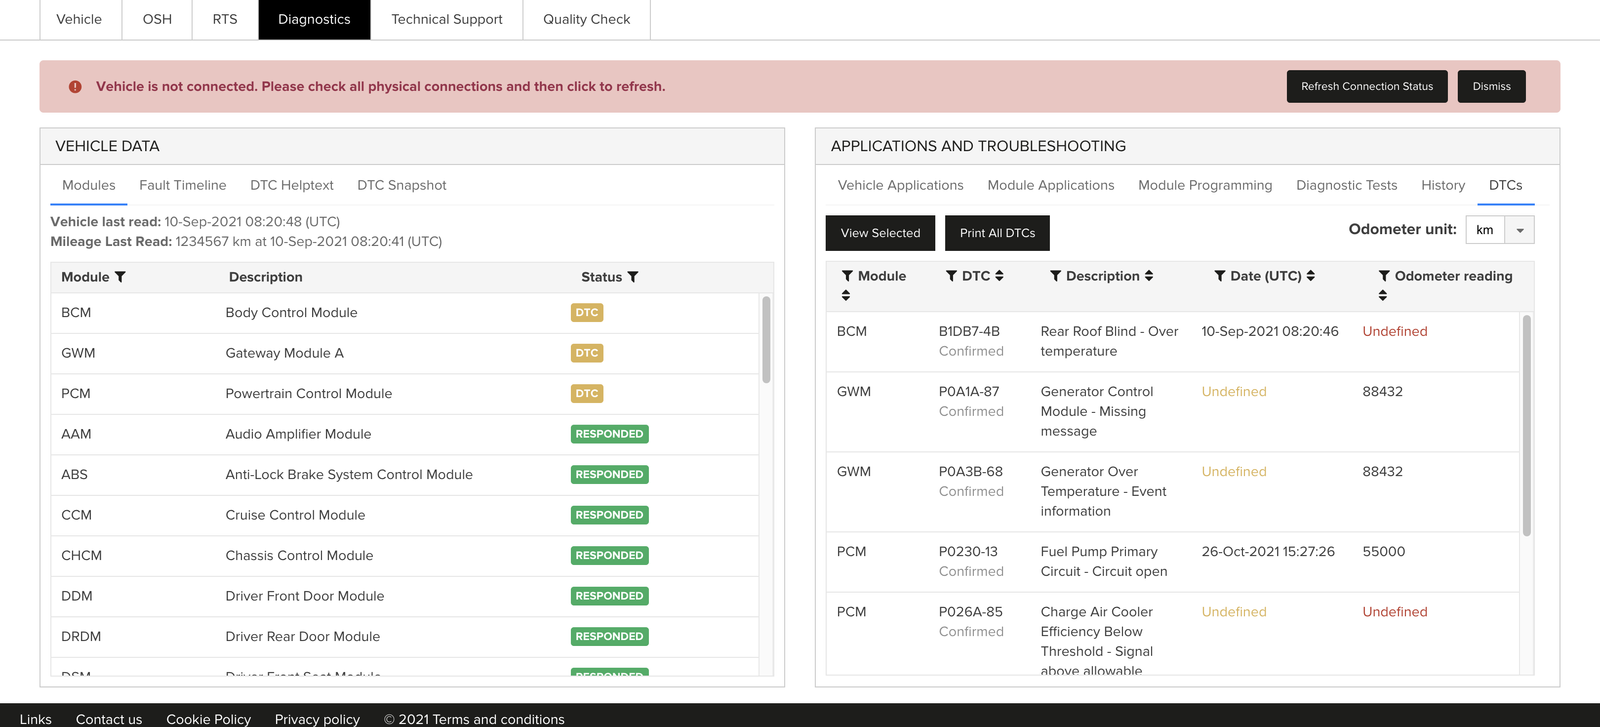Open the Privacy policy footer link

317,719
